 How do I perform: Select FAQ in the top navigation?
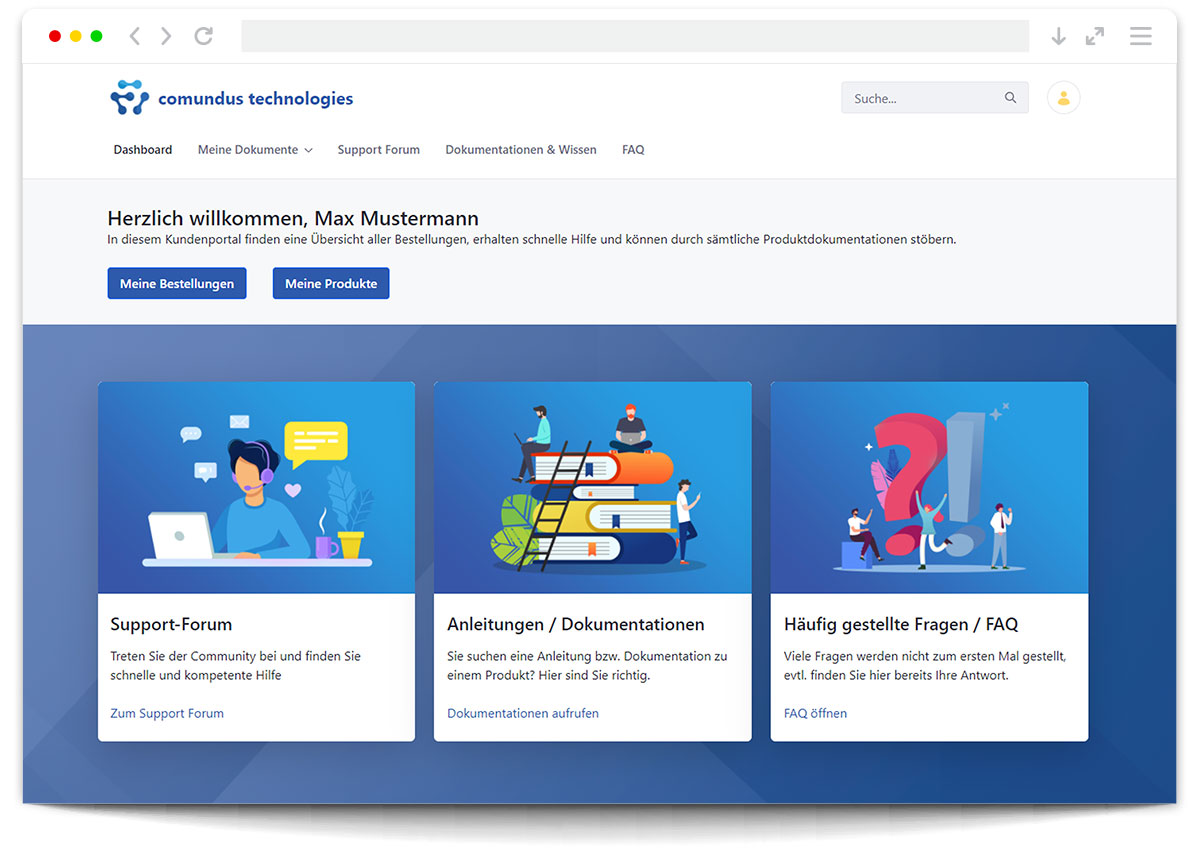(x=633, y=150)
